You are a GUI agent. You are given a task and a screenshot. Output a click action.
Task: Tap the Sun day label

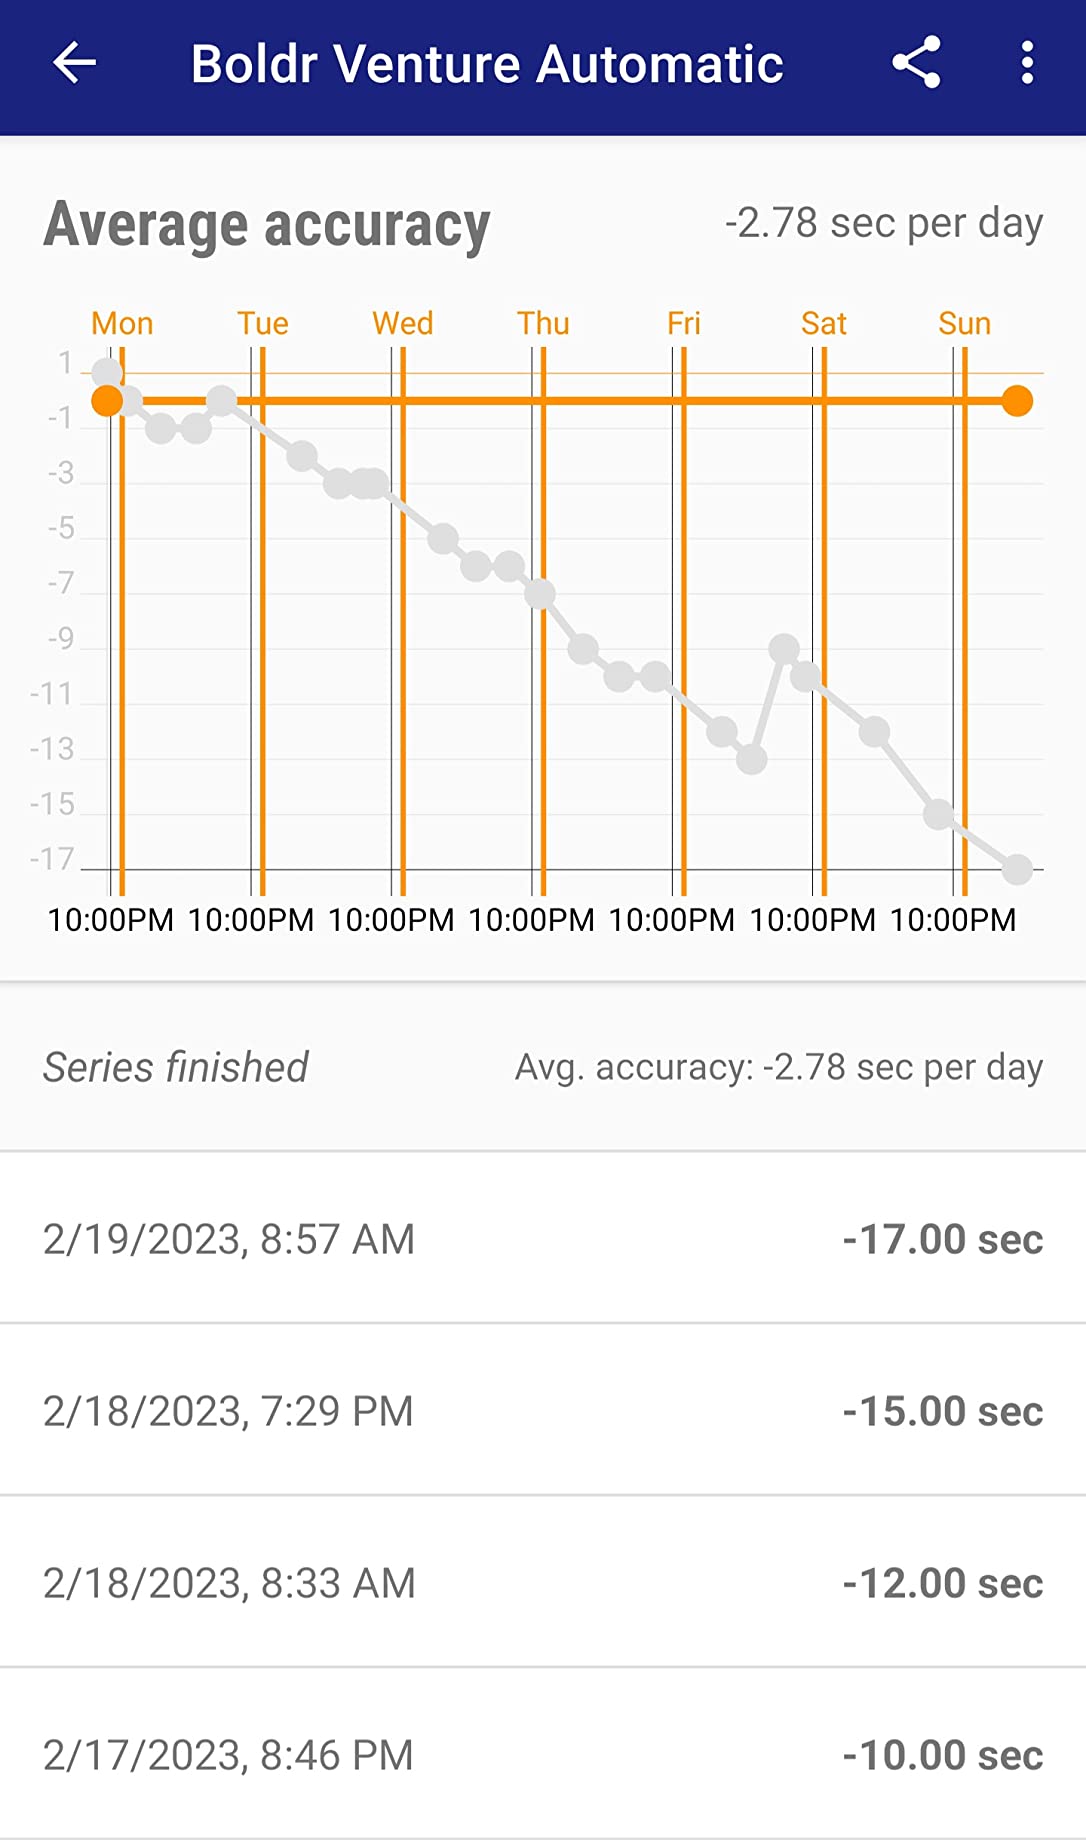(x=964, y=323)
